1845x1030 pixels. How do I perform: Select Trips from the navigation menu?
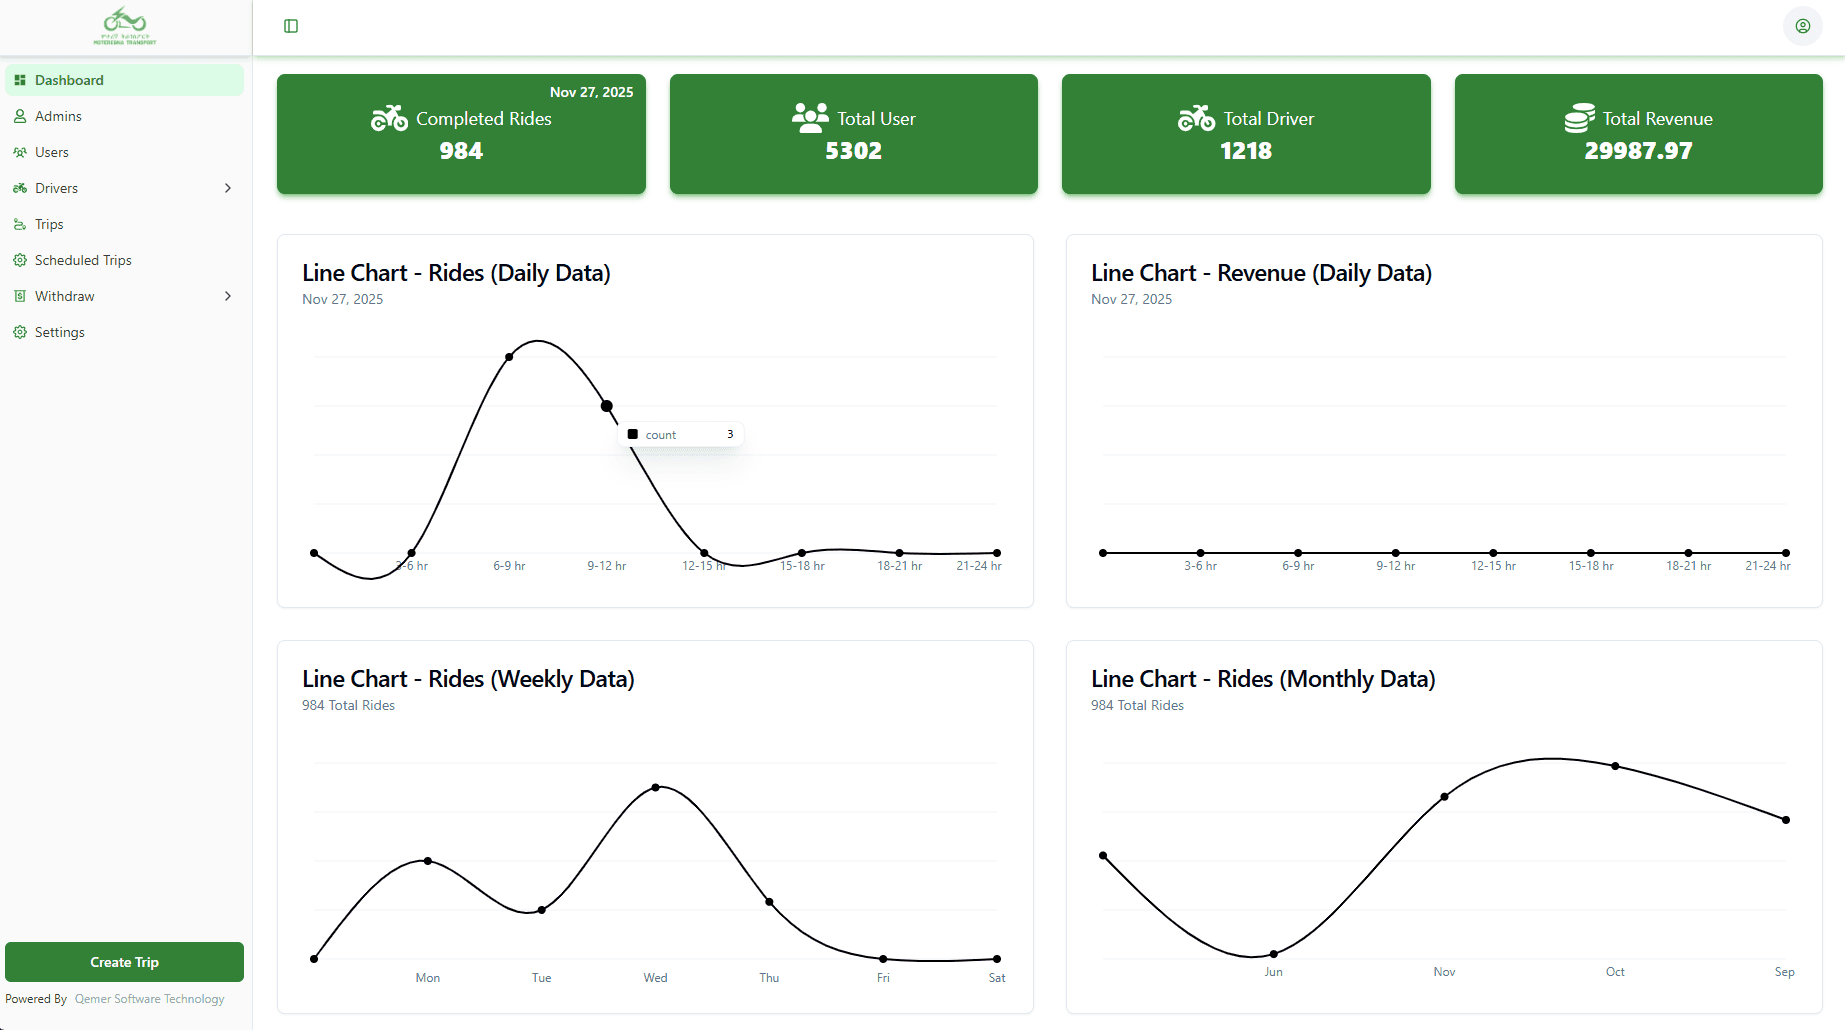point(49,224)
